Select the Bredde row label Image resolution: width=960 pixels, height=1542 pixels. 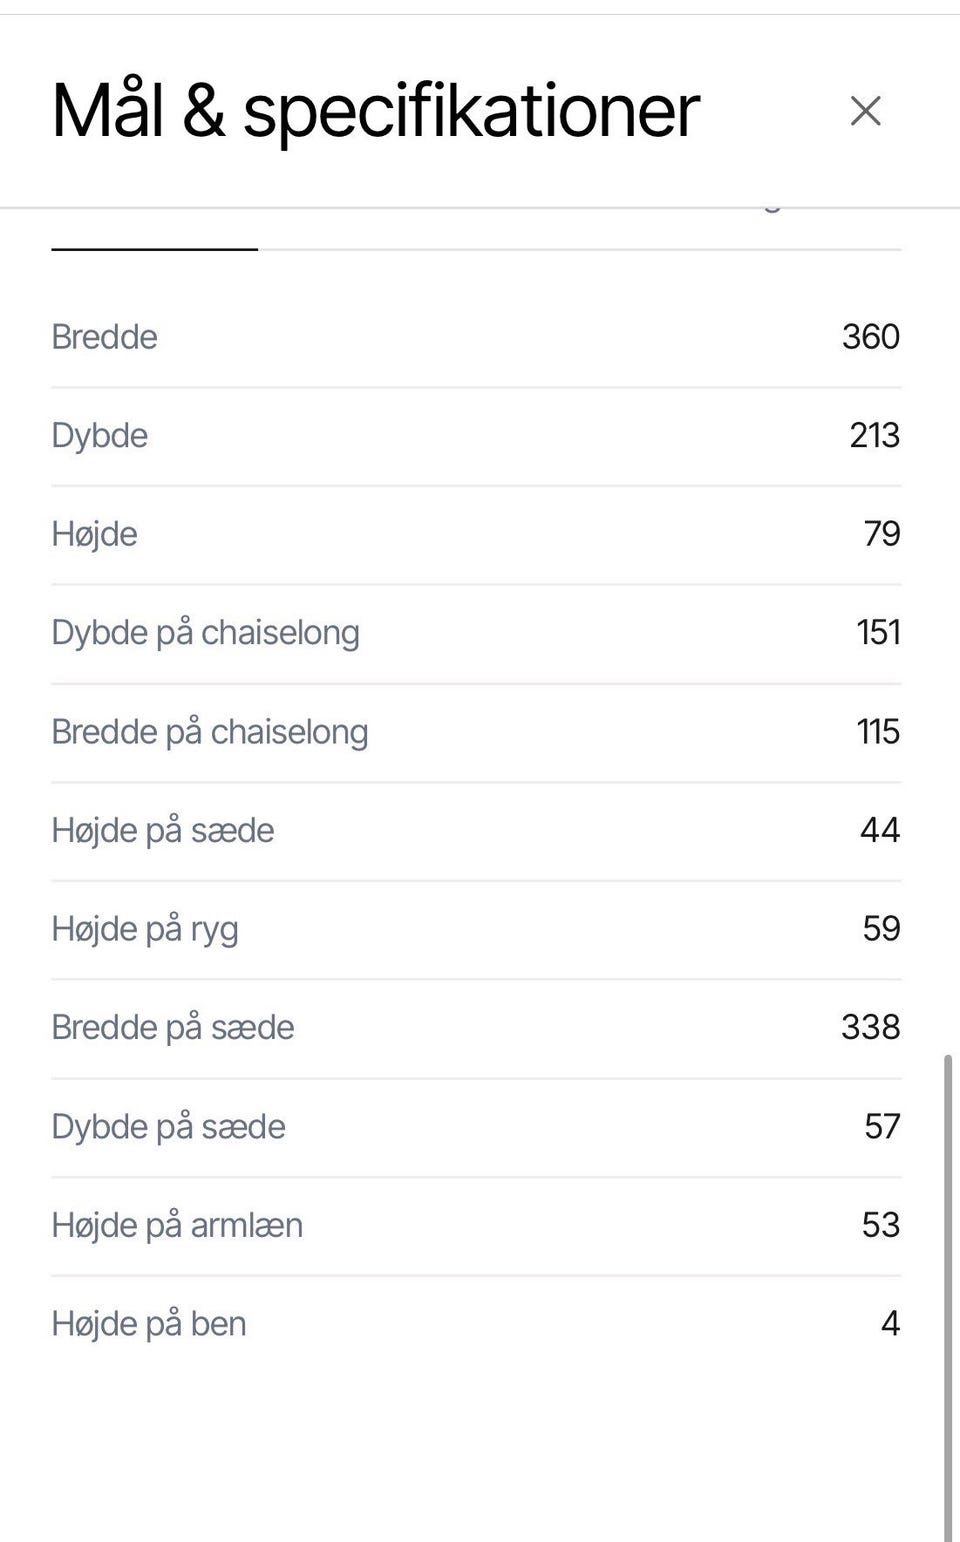pyautogui.click(x=104, y=337)
